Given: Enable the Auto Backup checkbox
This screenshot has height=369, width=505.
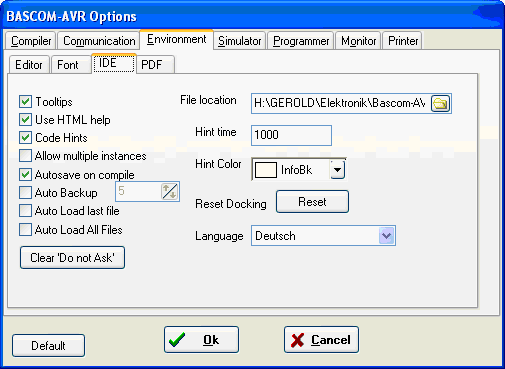Looking at the screenshot, I should tap(25, 193).
